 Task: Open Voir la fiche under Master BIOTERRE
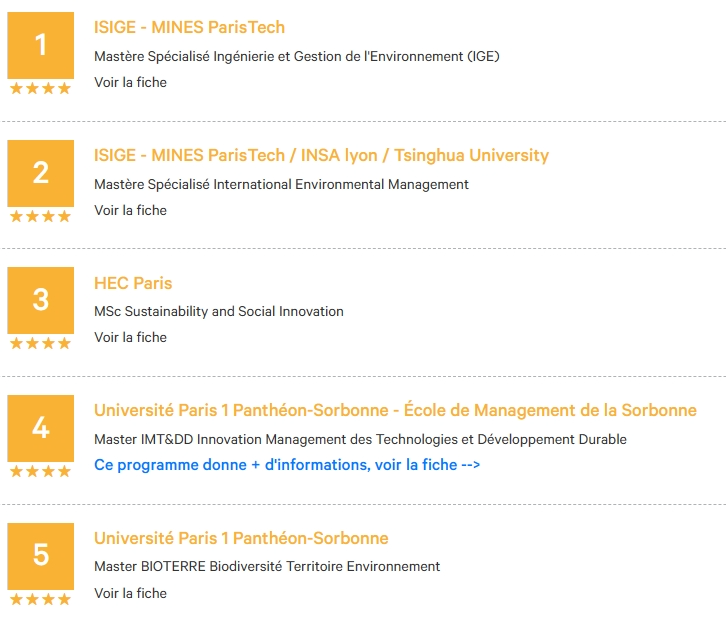pyautogui.click(x=130, y=593)
